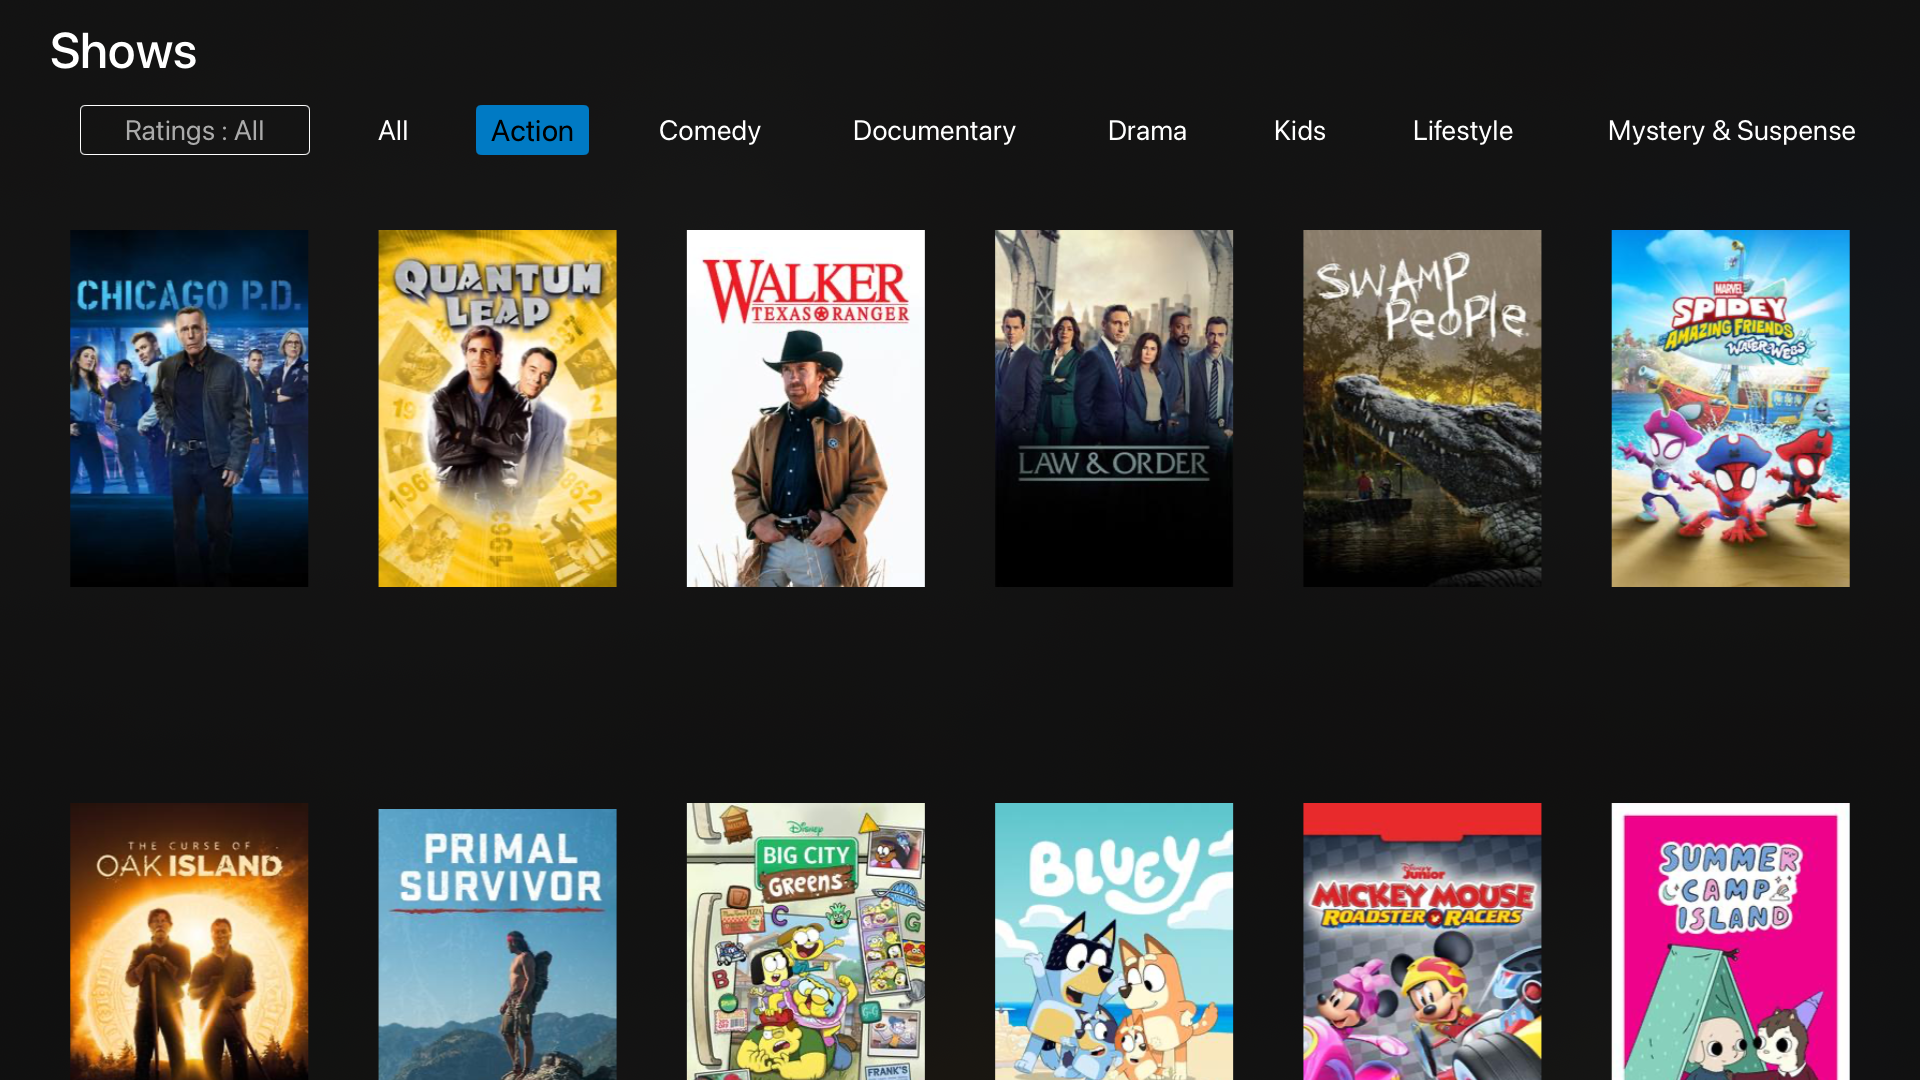
Task: Open the Primal Survivor show poster
Action: point(497,944)
